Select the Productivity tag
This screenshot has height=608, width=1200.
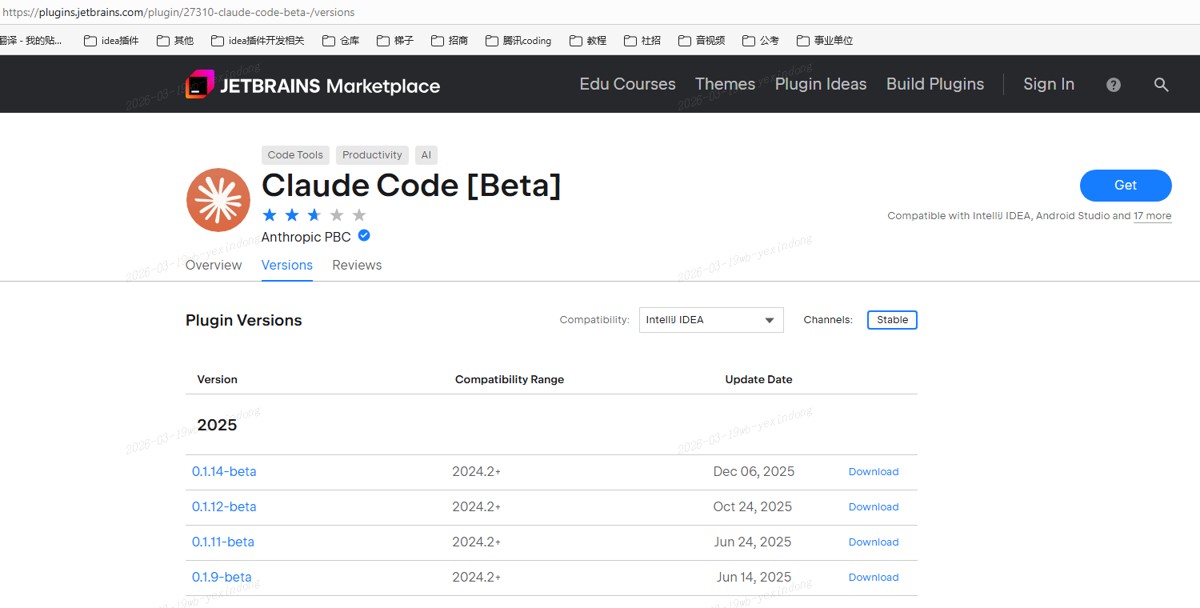372,155
